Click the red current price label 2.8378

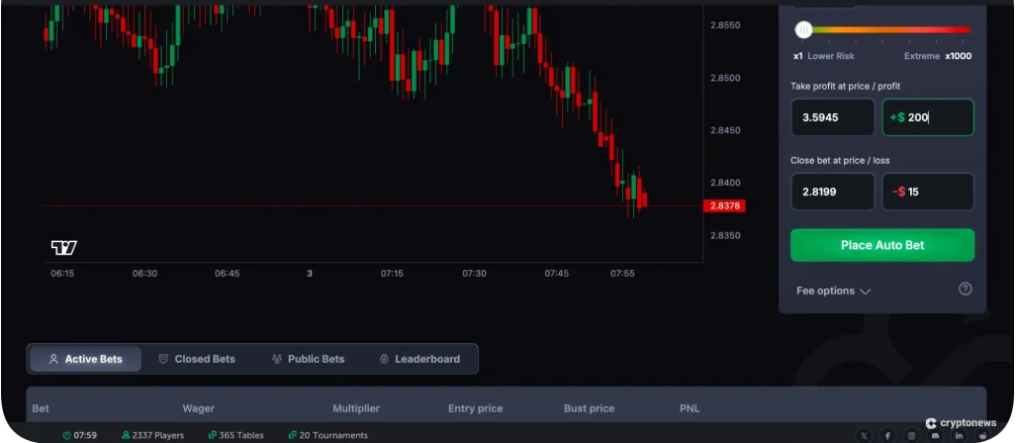pyautogui.click(x=724, y=206)
